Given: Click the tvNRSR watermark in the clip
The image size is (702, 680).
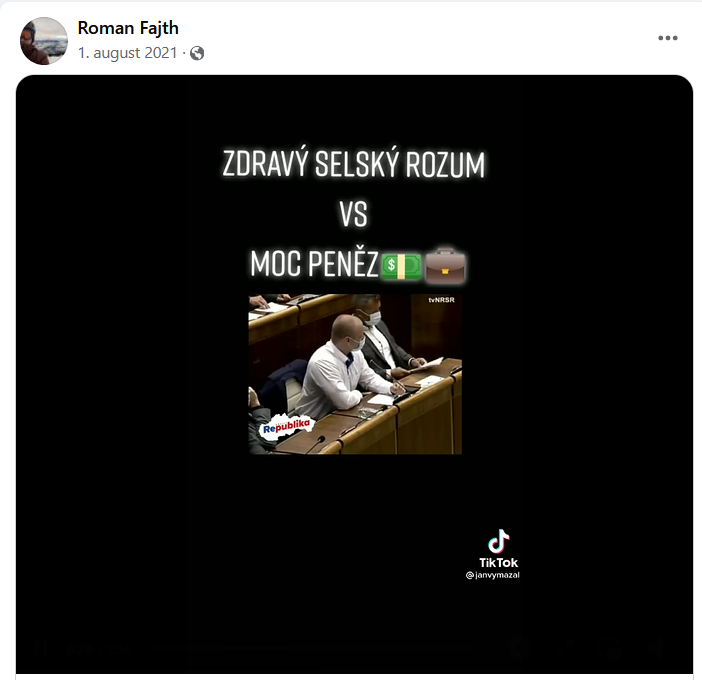Looking at the screenshot, I should [x=441, y=300].
